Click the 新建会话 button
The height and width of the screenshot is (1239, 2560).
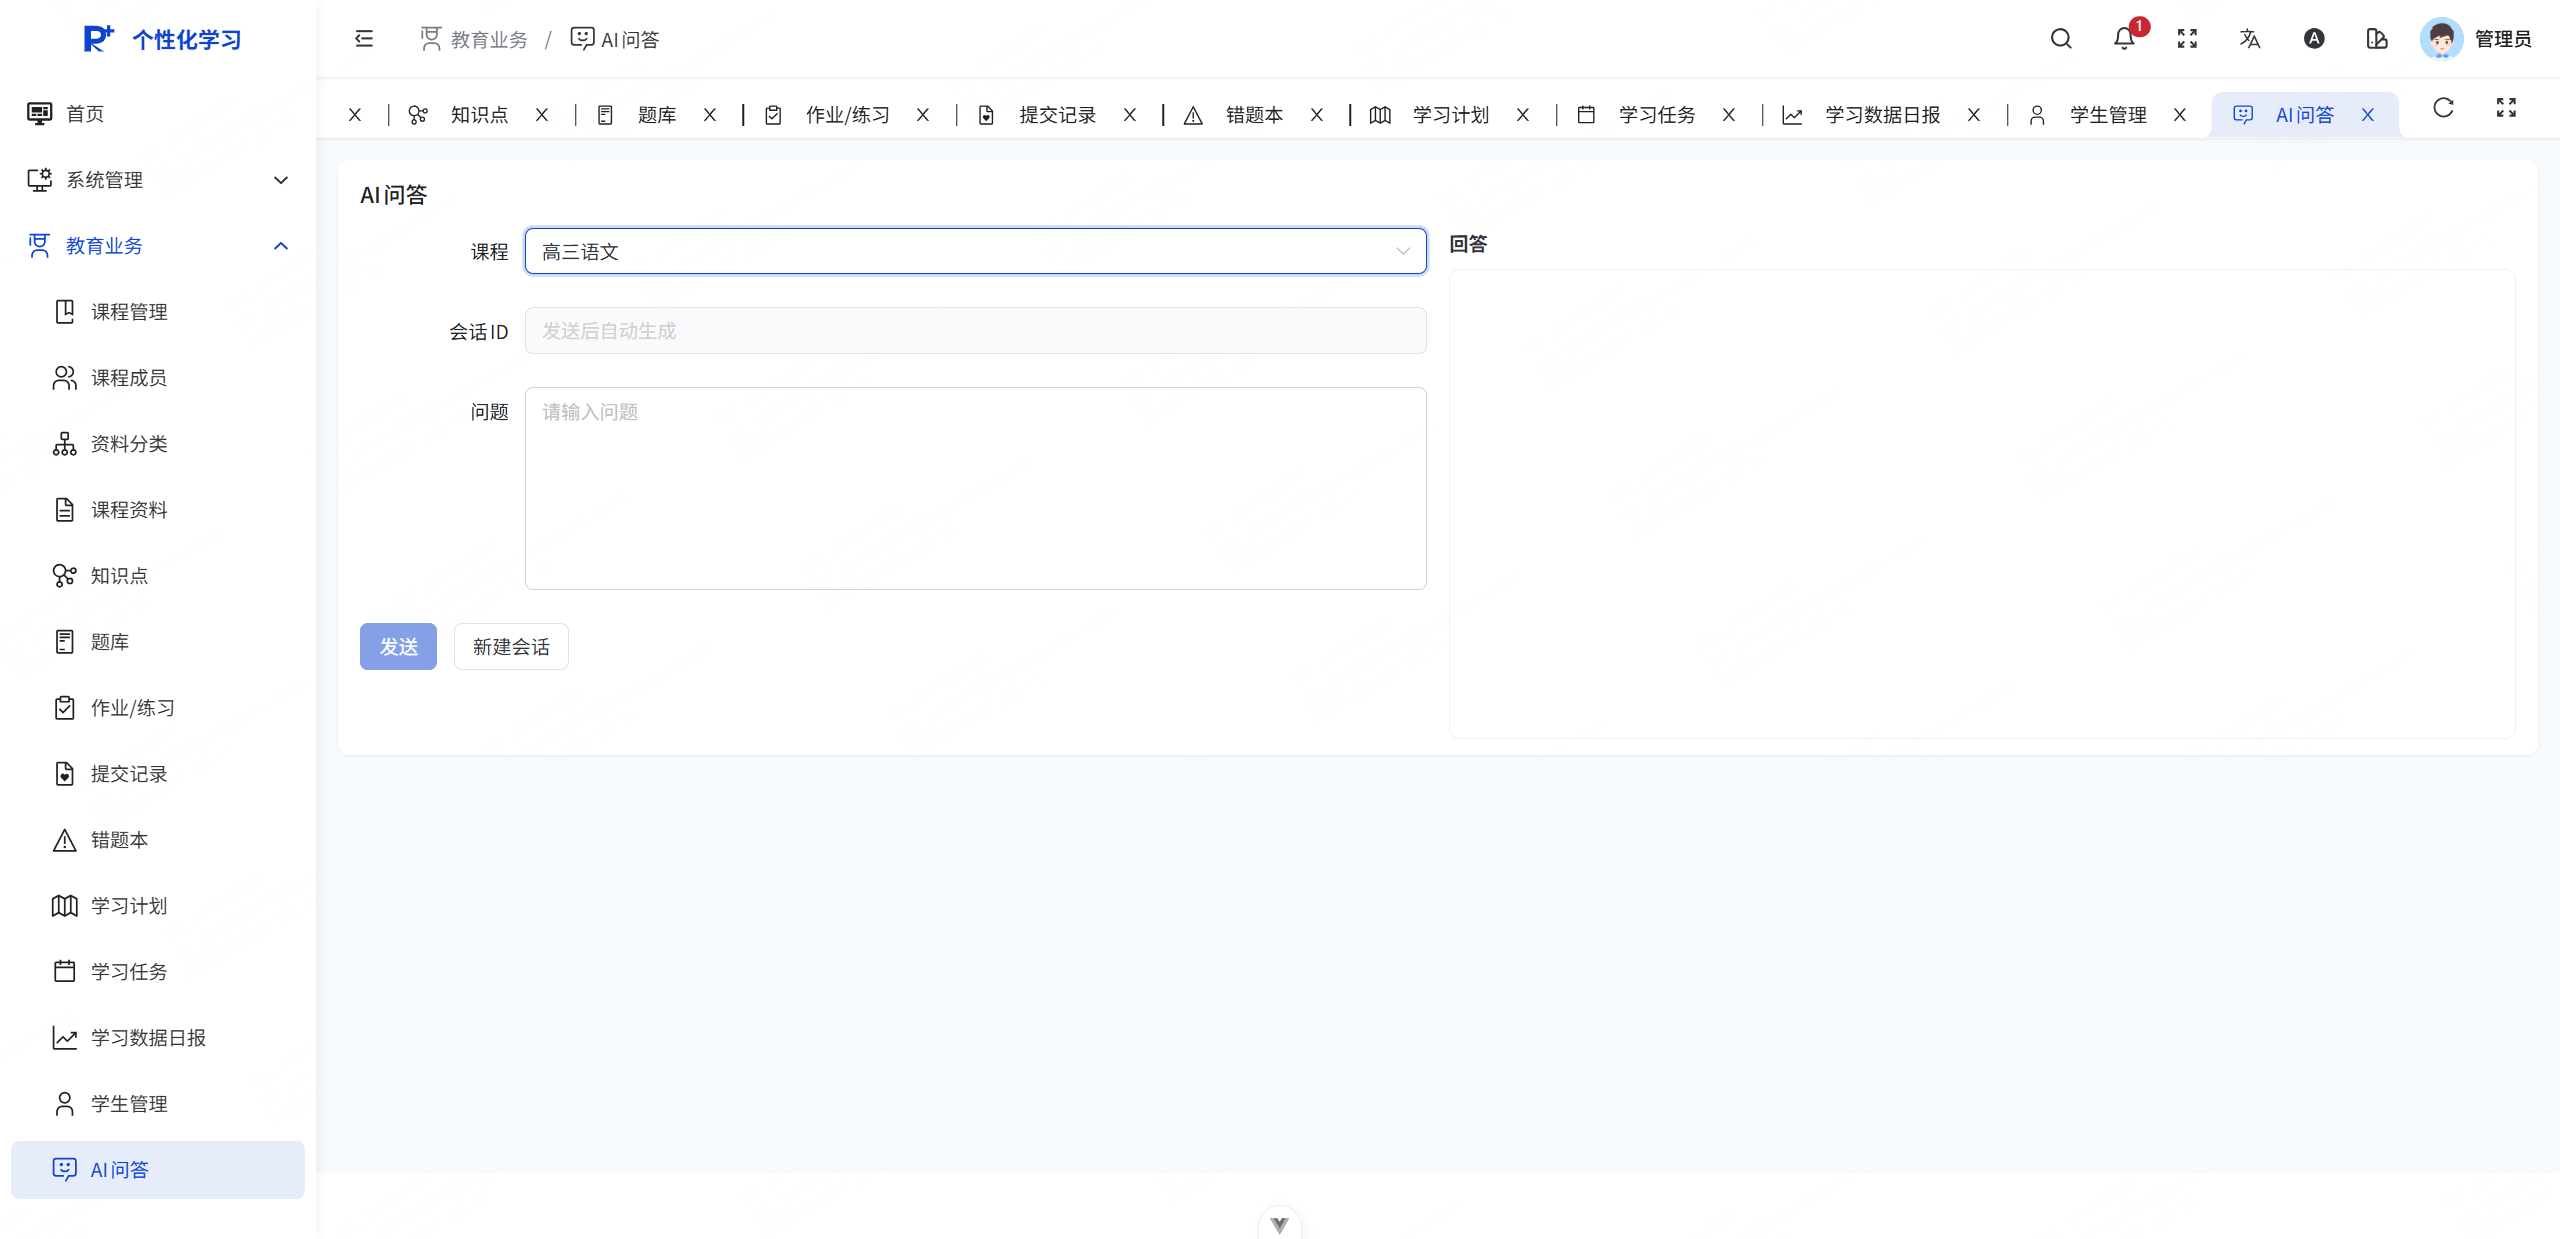(511, 647)
